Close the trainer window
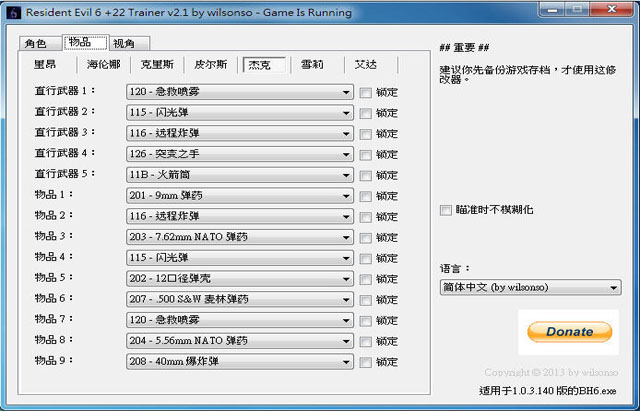 coord(611,10)
